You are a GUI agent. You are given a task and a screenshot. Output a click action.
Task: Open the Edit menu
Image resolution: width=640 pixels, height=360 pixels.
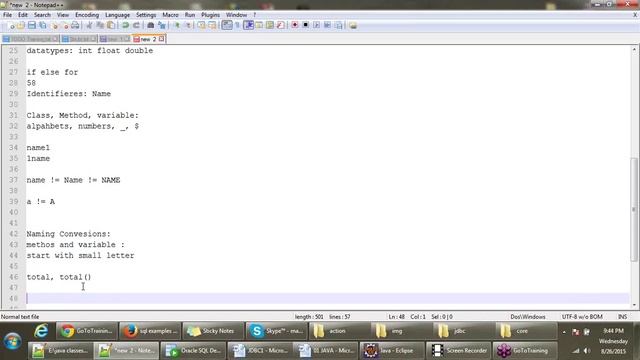(x=23, y=15)
